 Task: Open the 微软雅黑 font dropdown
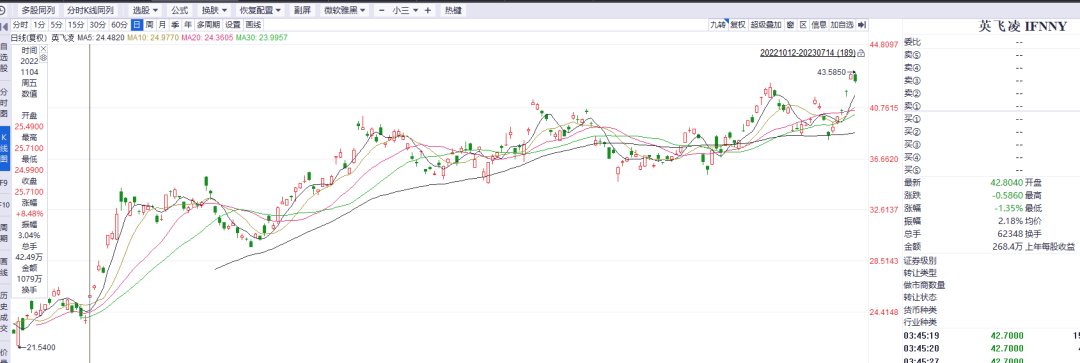pos(344,10)
